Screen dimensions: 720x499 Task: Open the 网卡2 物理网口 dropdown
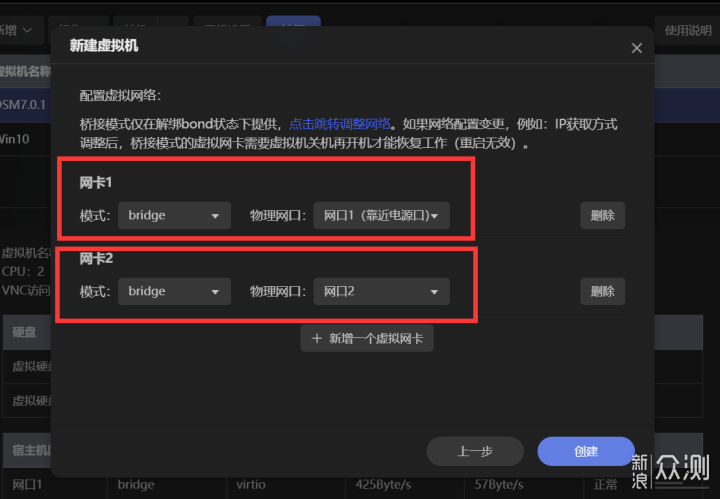pyautogui.click(x=381, y=291)
